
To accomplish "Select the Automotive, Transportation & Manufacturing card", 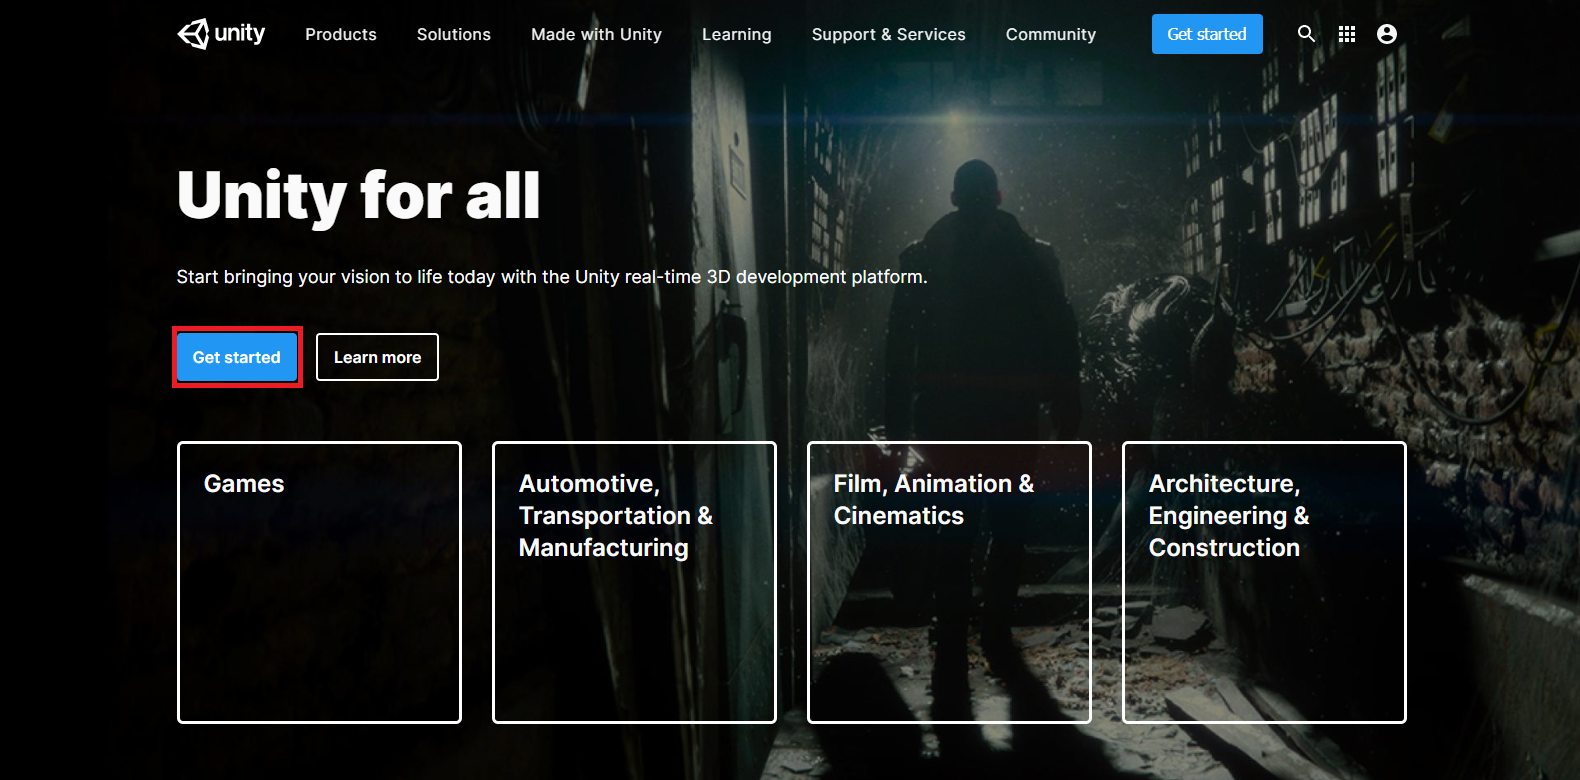I will tap(634, 582).
